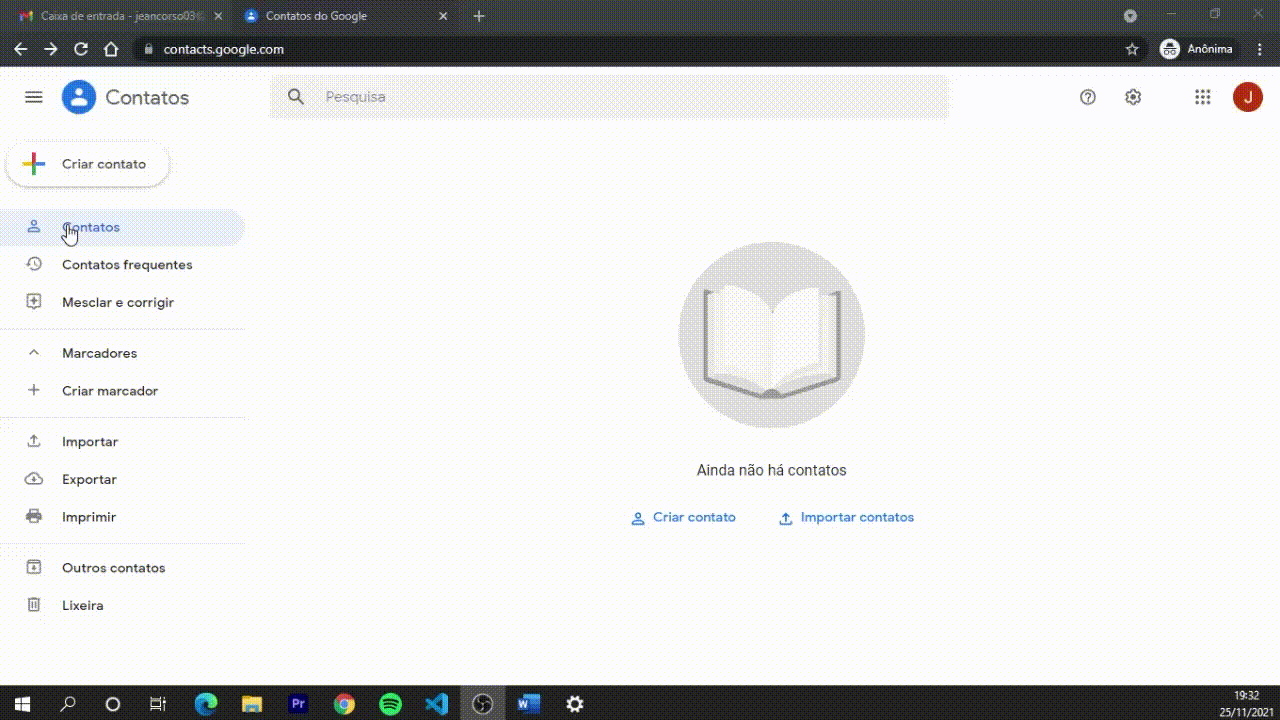Open Outros contatos
Viewport: 1280px width, 720px height.
click(121, 568)
